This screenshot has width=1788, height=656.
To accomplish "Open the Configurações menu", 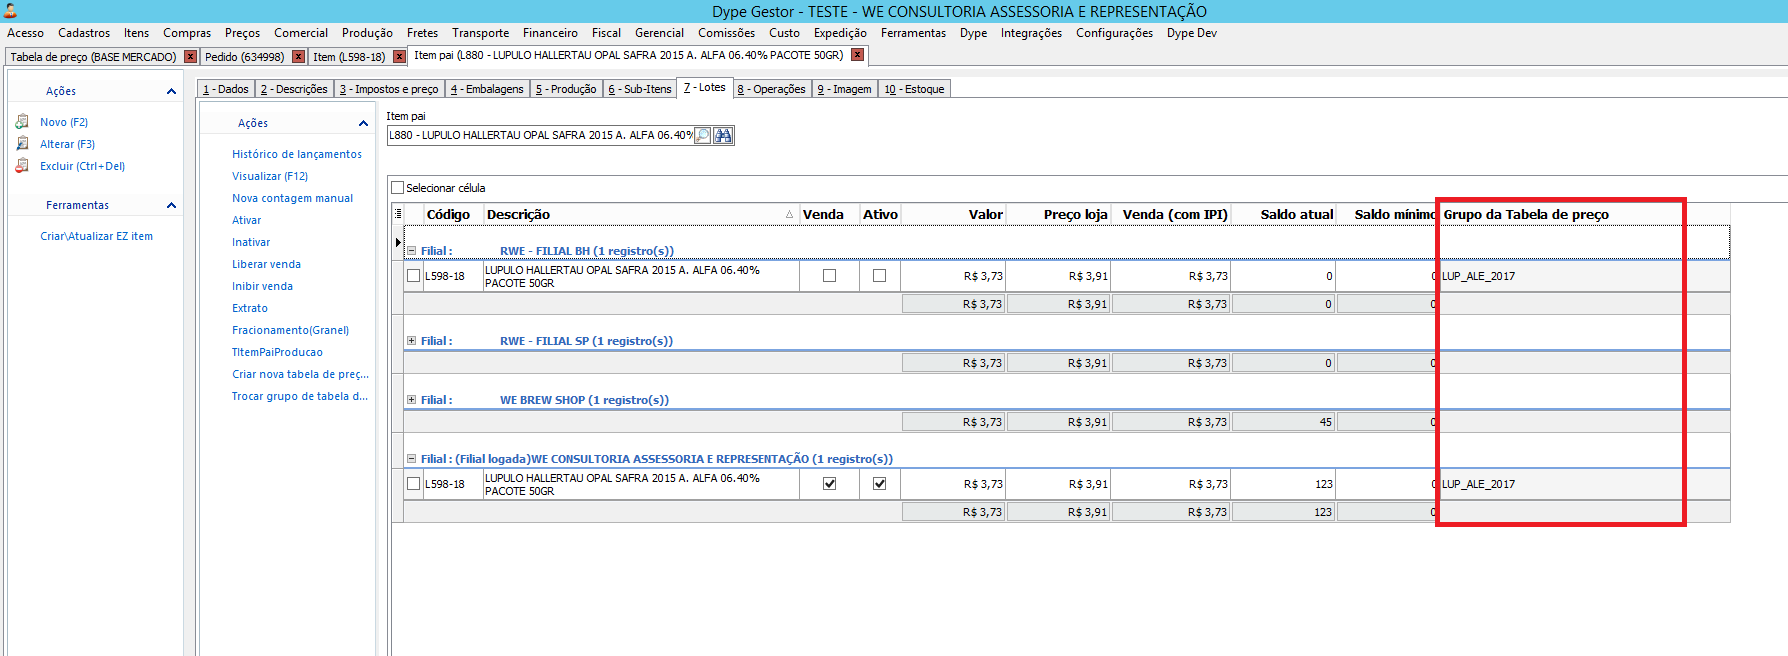I will [x=1114, y=33].
